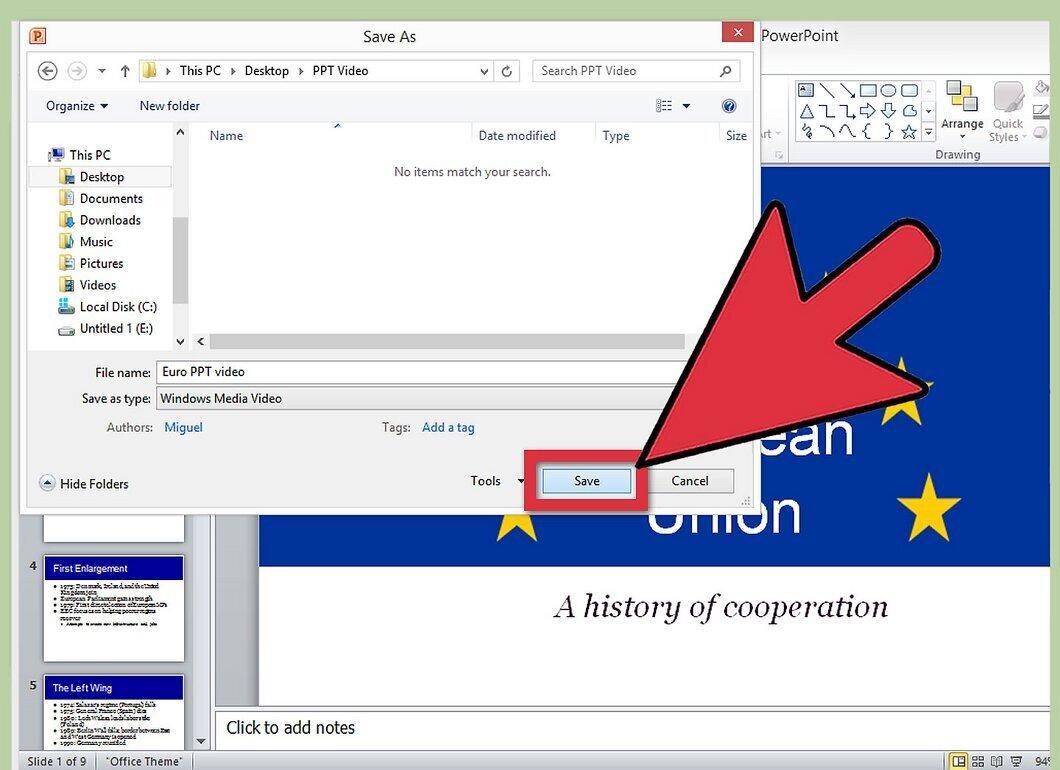Switch to Slide Sorter view

978,761
